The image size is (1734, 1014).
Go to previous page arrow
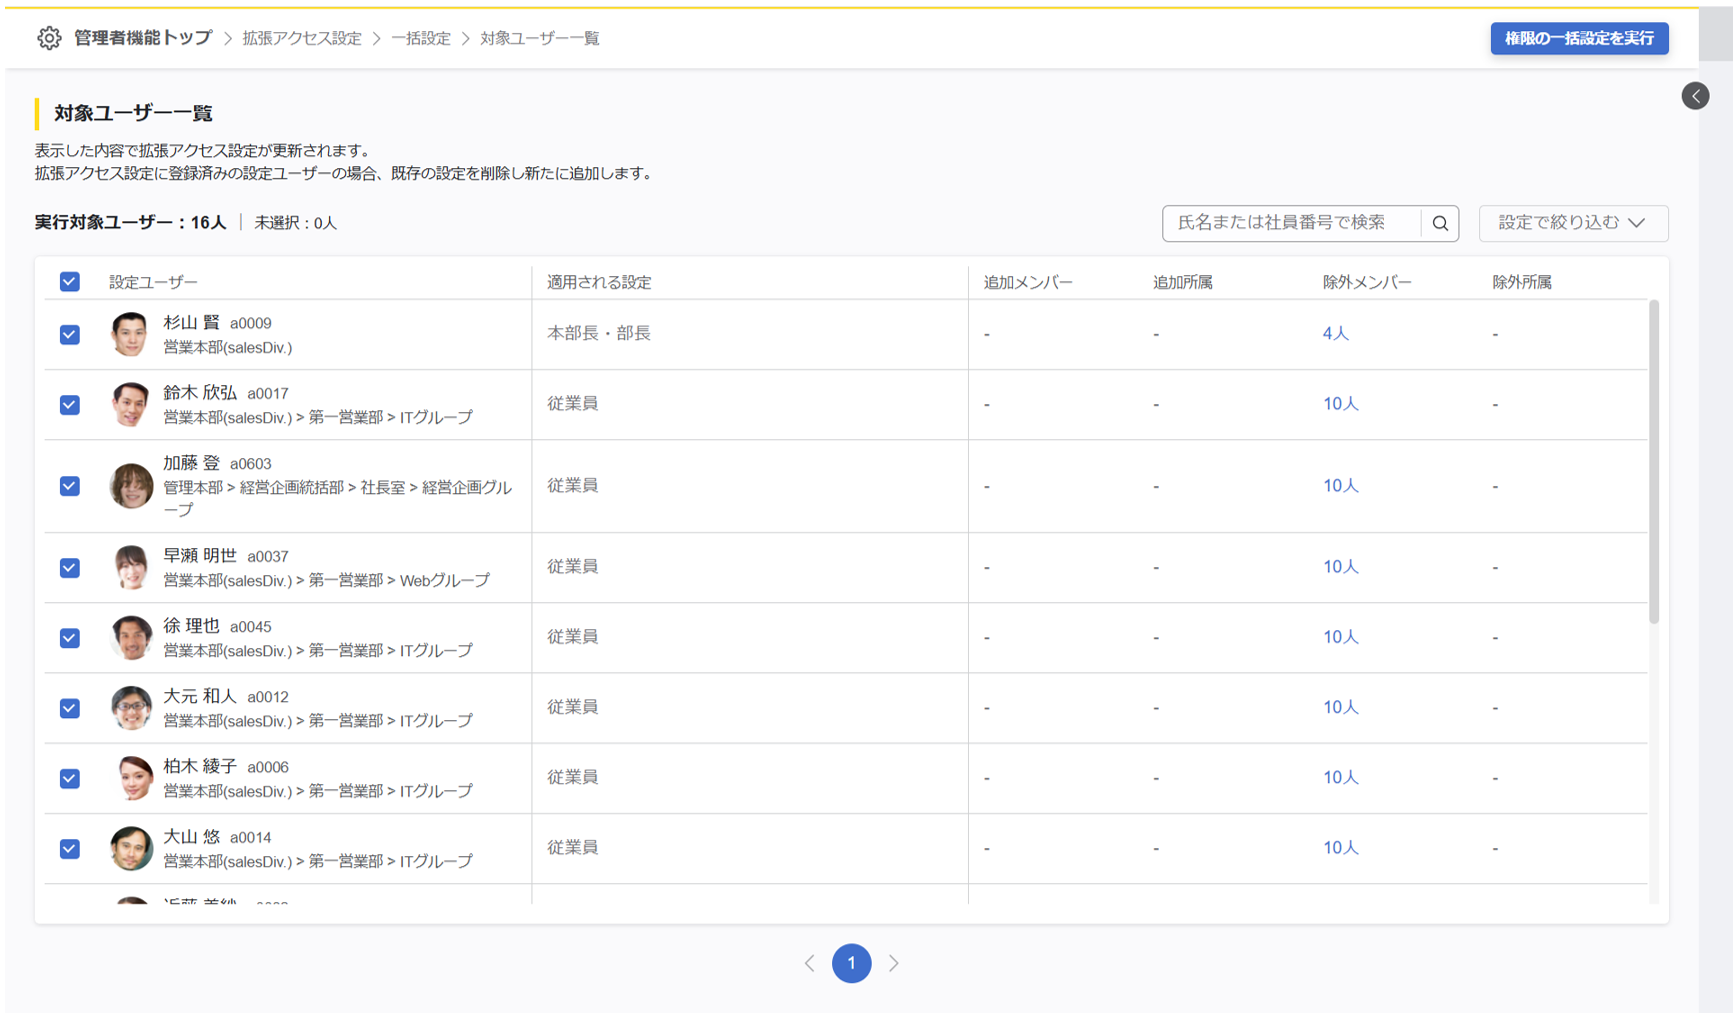[x=809, y=963]
